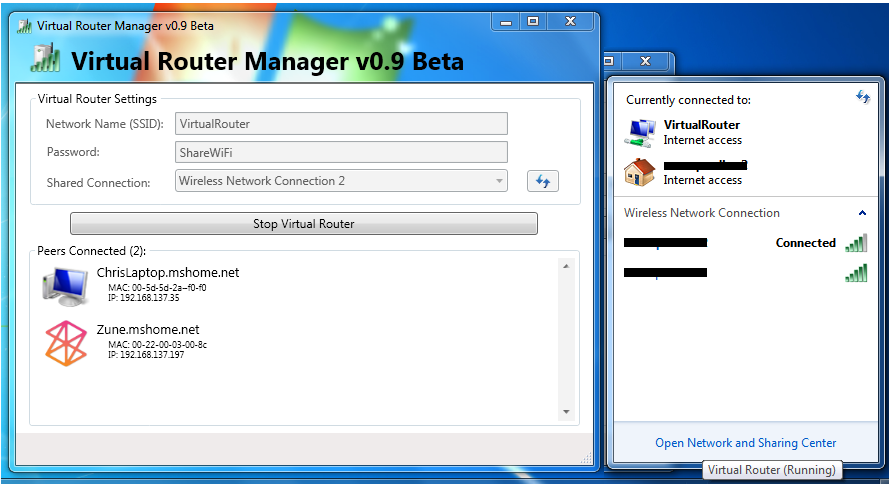Click the house icon for home network
Screen dimensions: 889x484
pos(640,172)
